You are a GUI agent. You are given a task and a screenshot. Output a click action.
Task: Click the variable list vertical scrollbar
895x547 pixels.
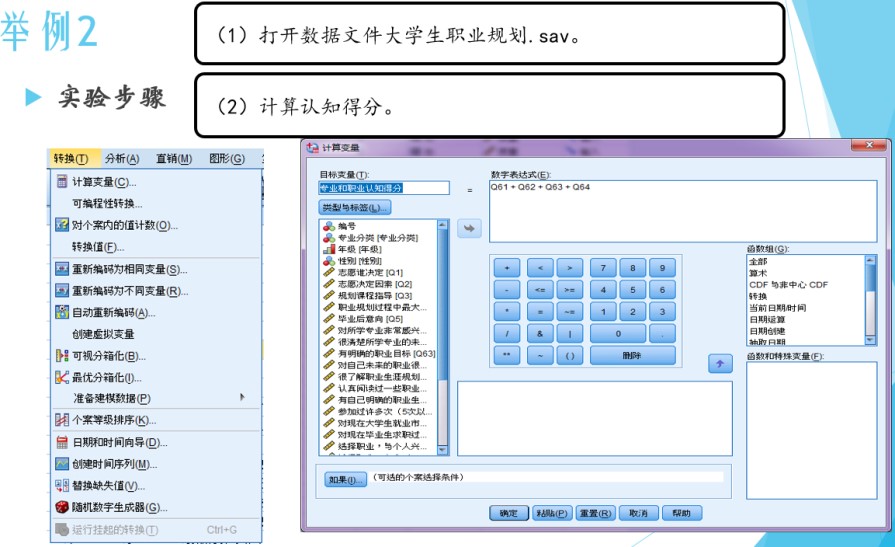[443, 330]
